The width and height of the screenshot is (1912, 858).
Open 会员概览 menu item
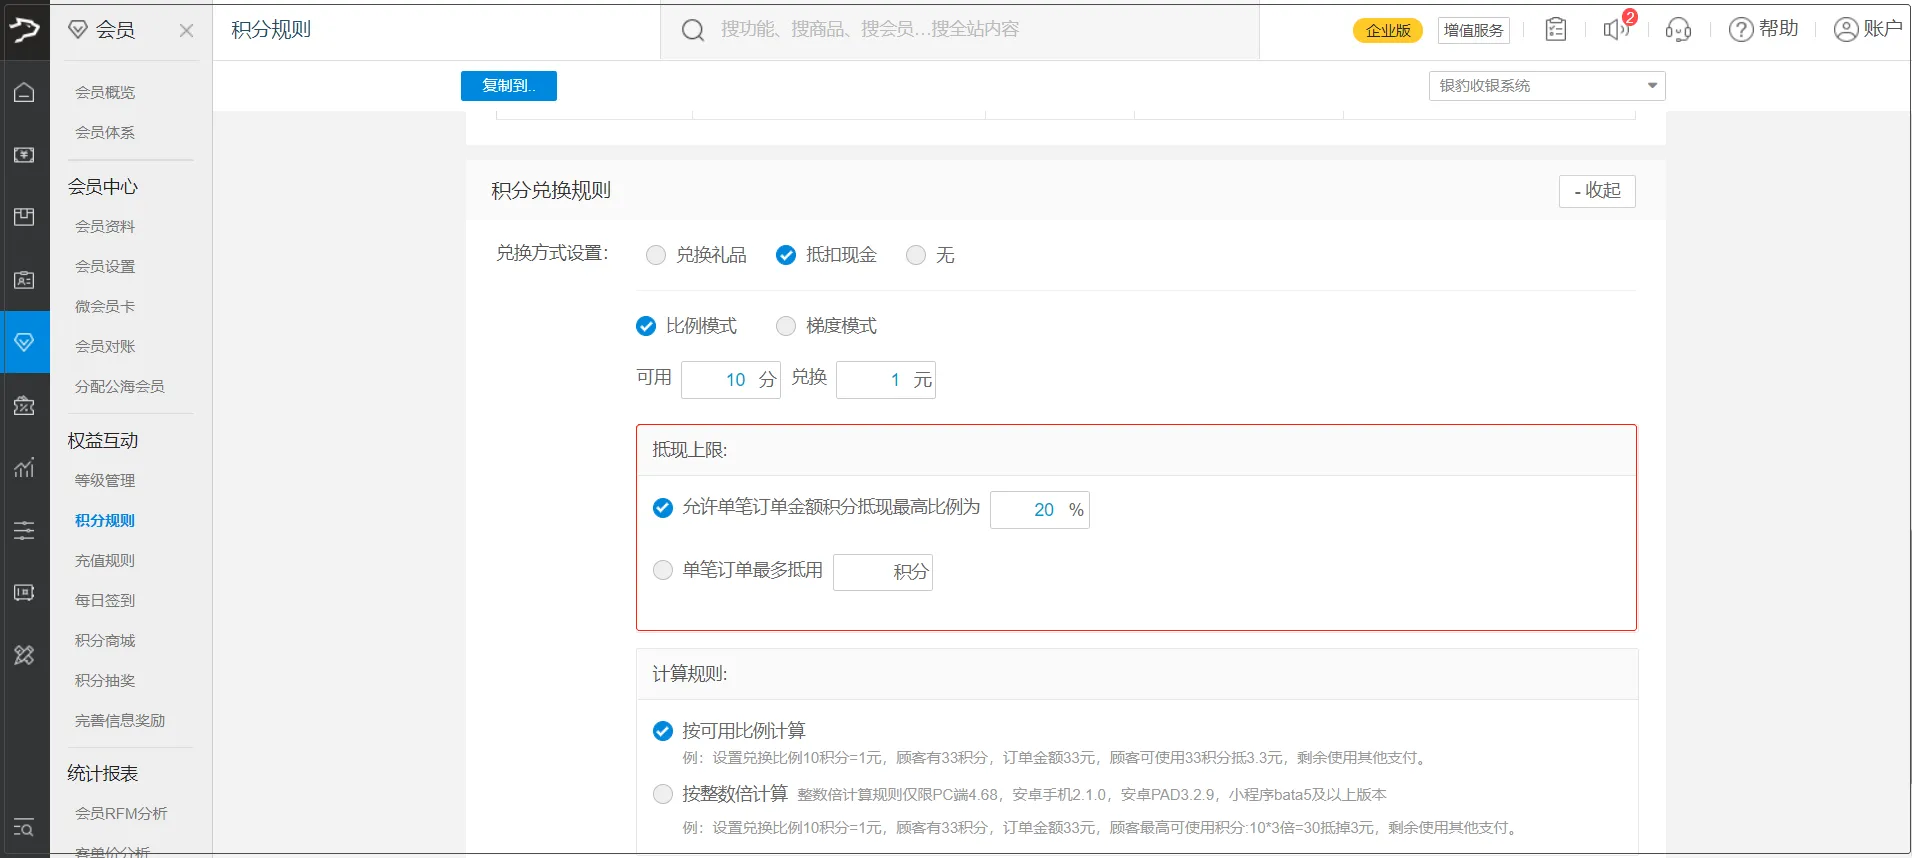click(105, 92)
